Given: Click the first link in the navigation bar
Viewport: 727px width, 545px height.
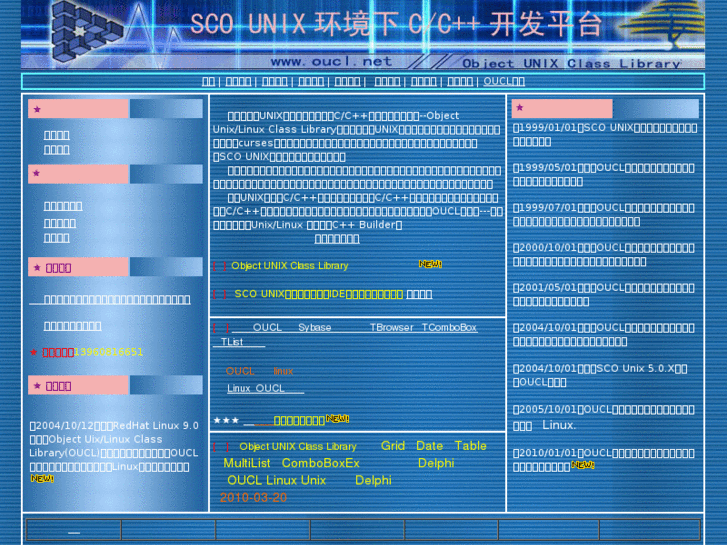Looking at the screenshot, I should click(208, 81).
